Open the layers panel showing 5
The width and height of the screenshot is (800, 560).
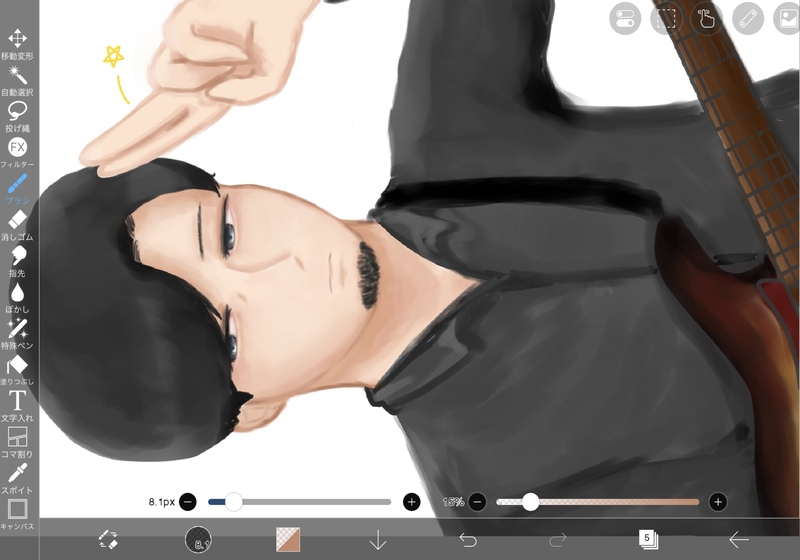648,540
